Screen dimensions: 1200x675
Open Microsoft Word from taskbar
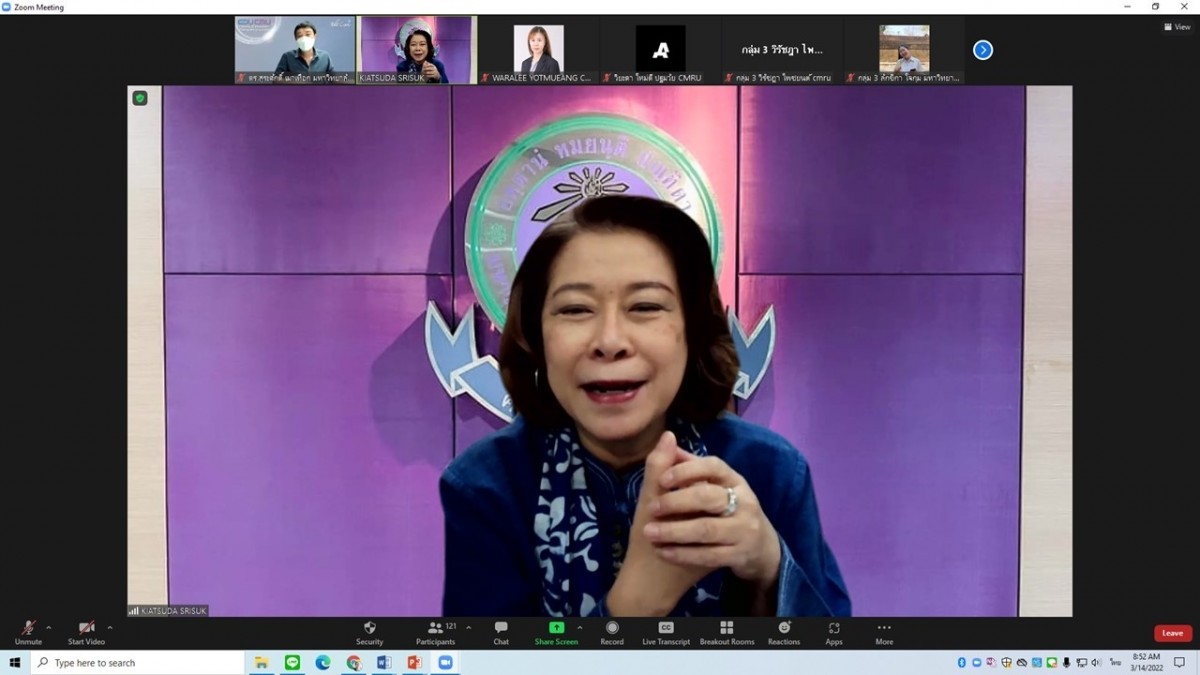pyautogui.click(x=384, y=662)
